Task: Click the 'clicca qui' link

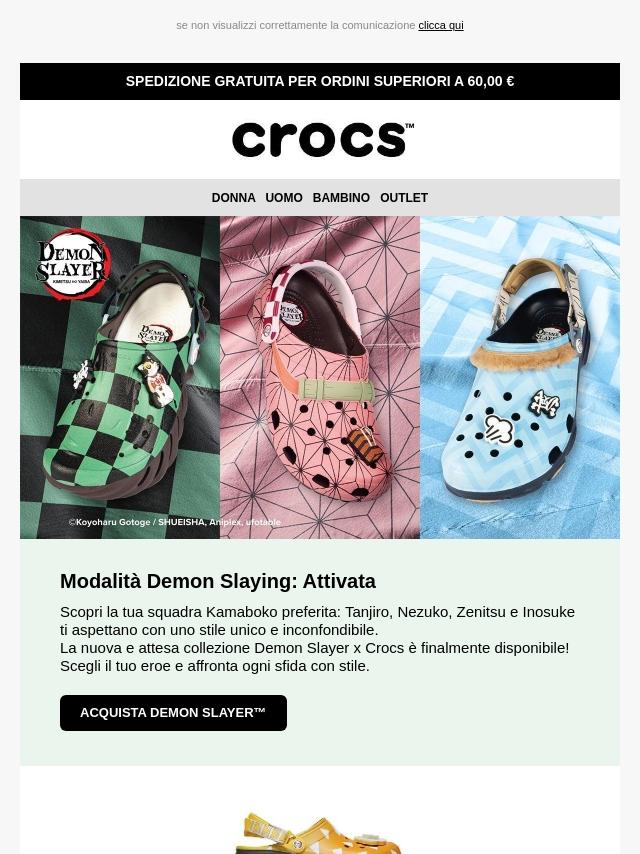Action: click(x=441, y=25)
